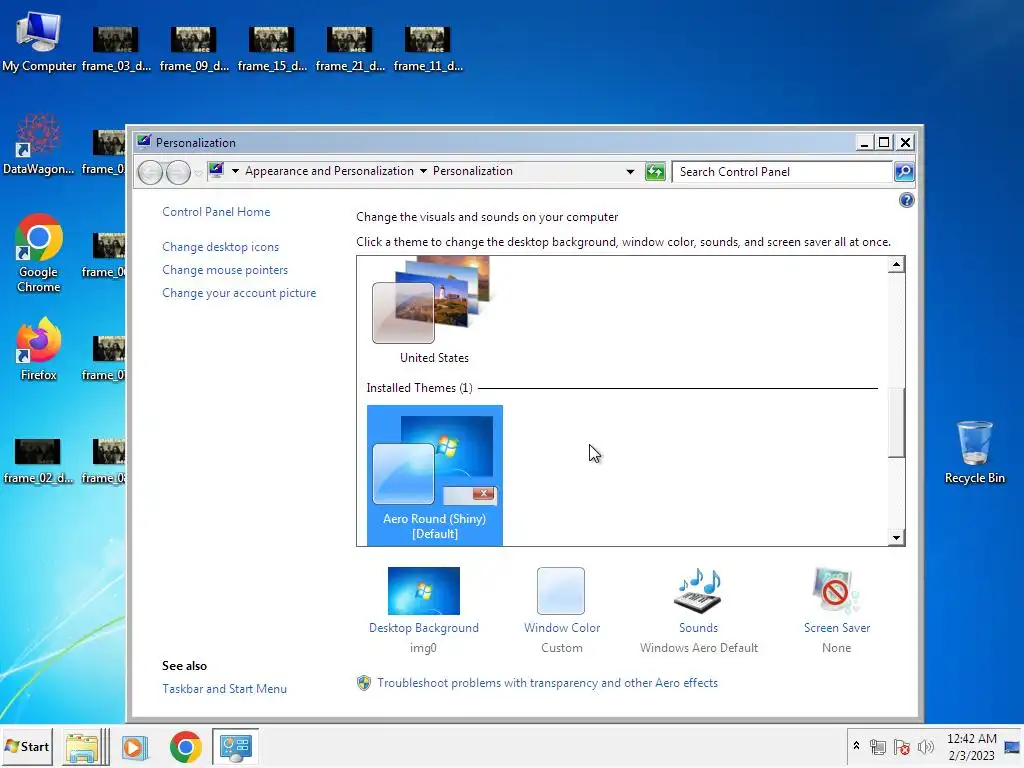Click Appearance and Personalization breadcrumb

[329, 171]
